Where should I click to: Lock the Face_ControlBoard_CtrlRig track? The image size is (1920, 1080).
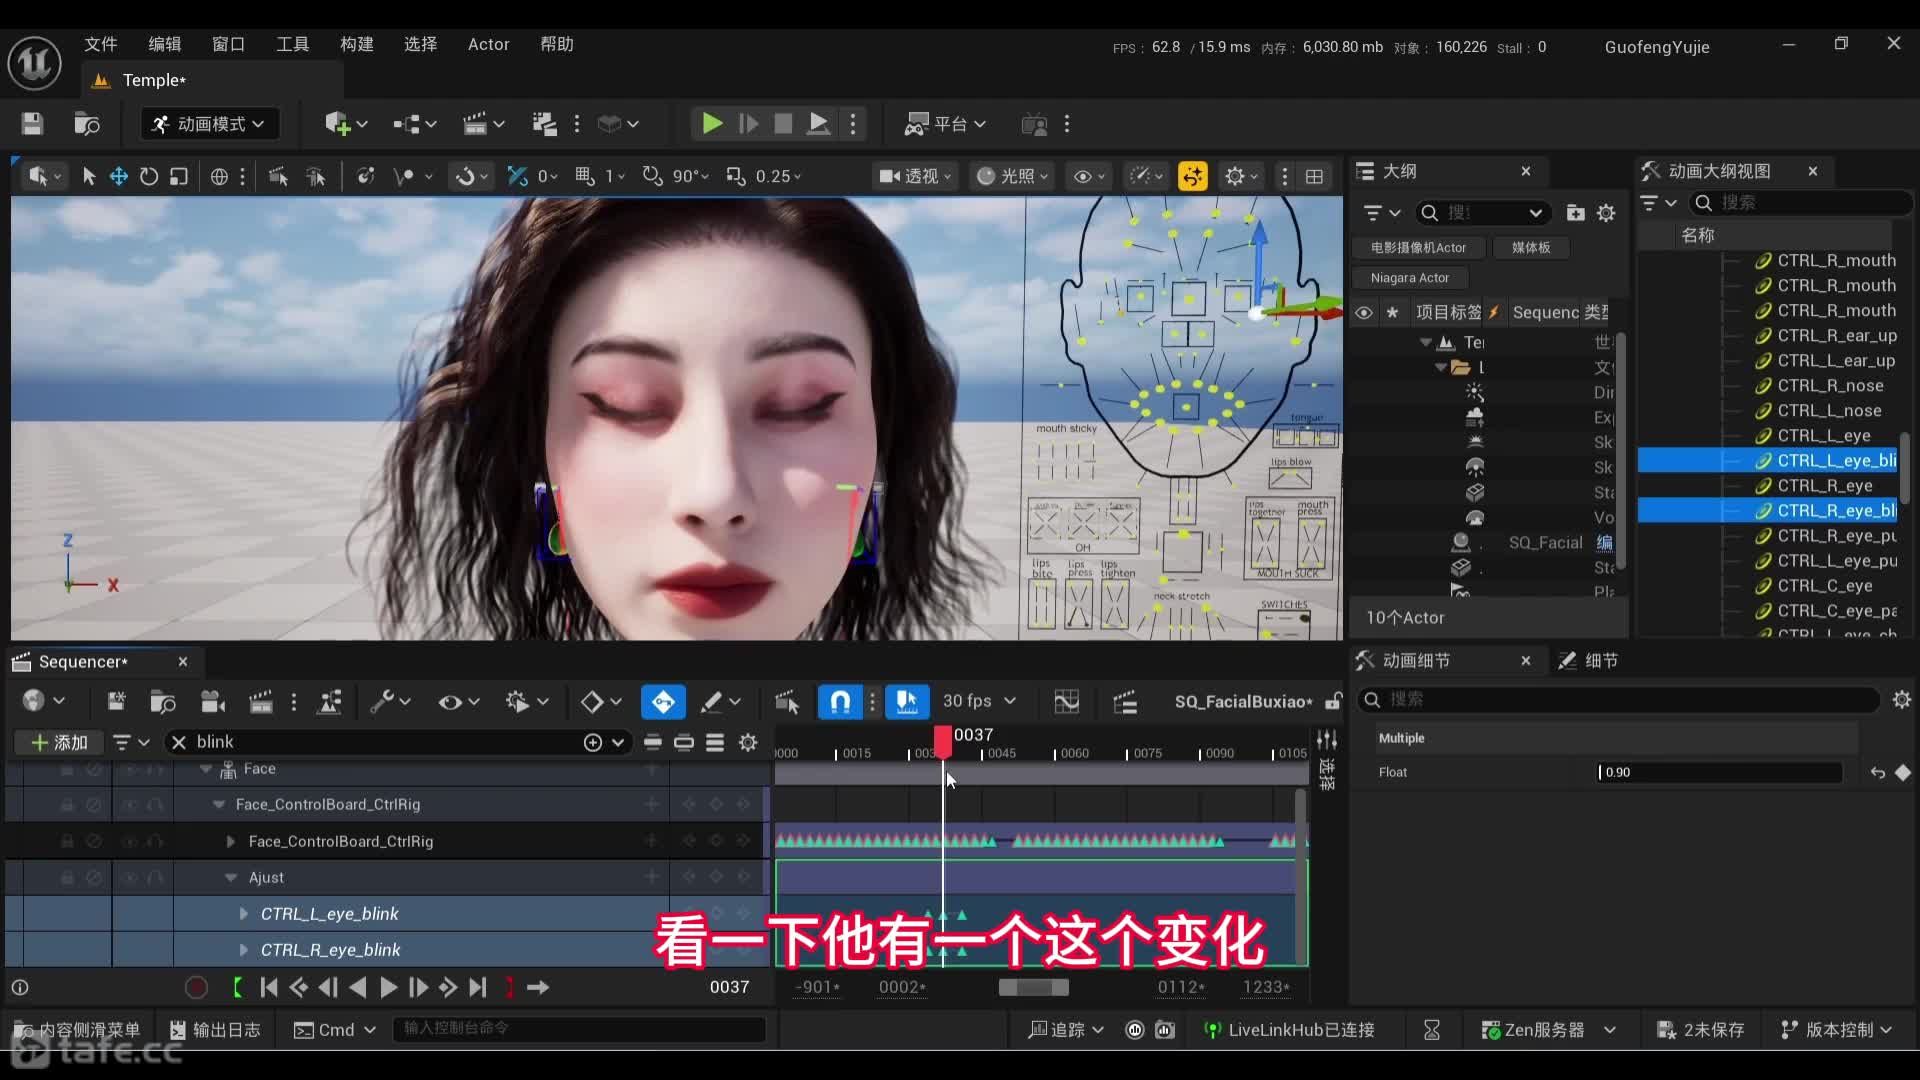(x=67, y=804)
